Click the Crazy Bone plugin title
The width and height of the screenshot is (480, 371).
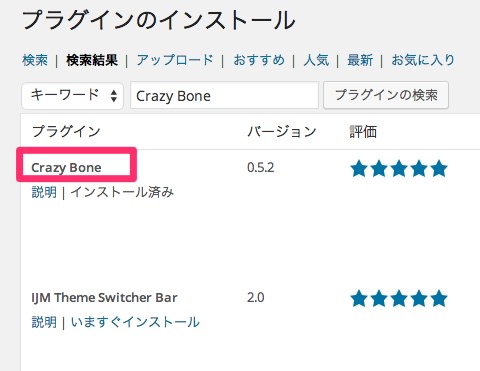click(x=66, y=167)
